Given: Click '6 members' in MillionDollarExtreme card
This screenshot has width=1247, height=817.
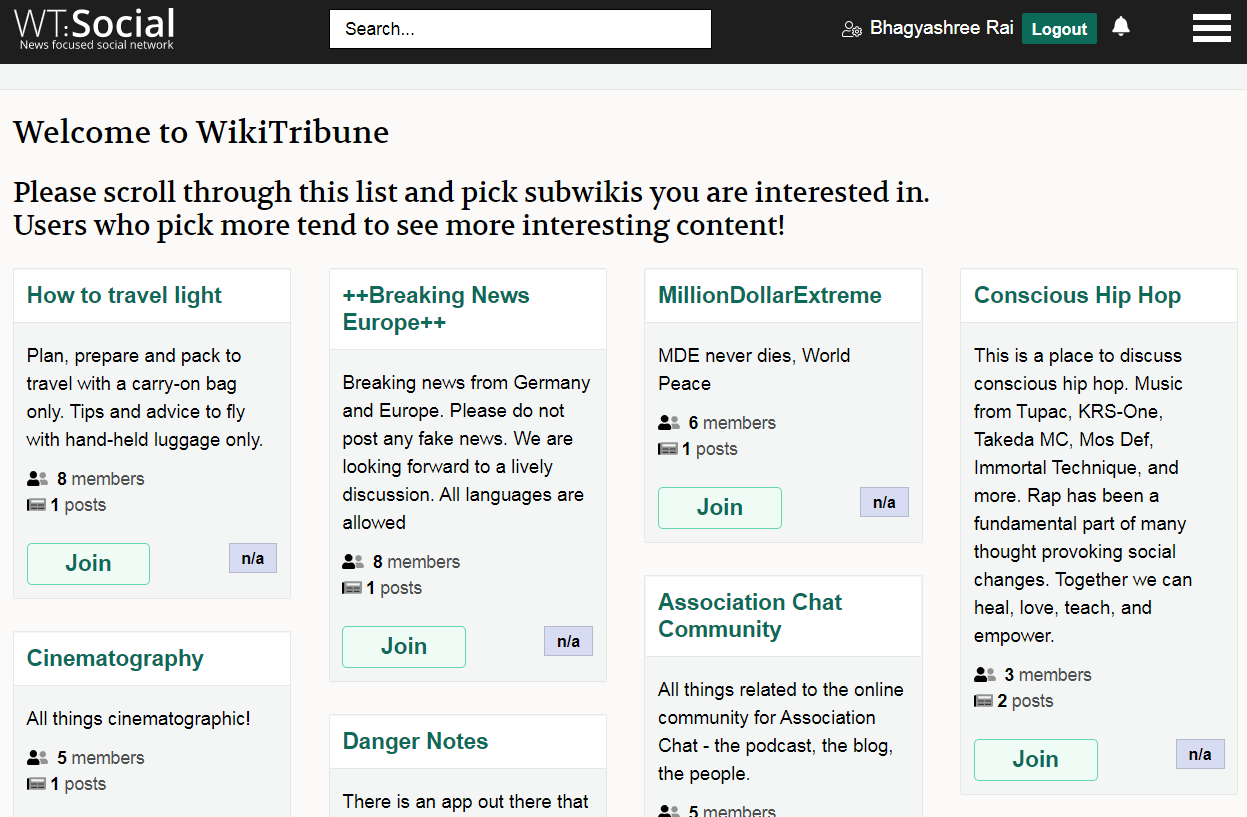Looking at the screenshot, I should coord(732,423).
